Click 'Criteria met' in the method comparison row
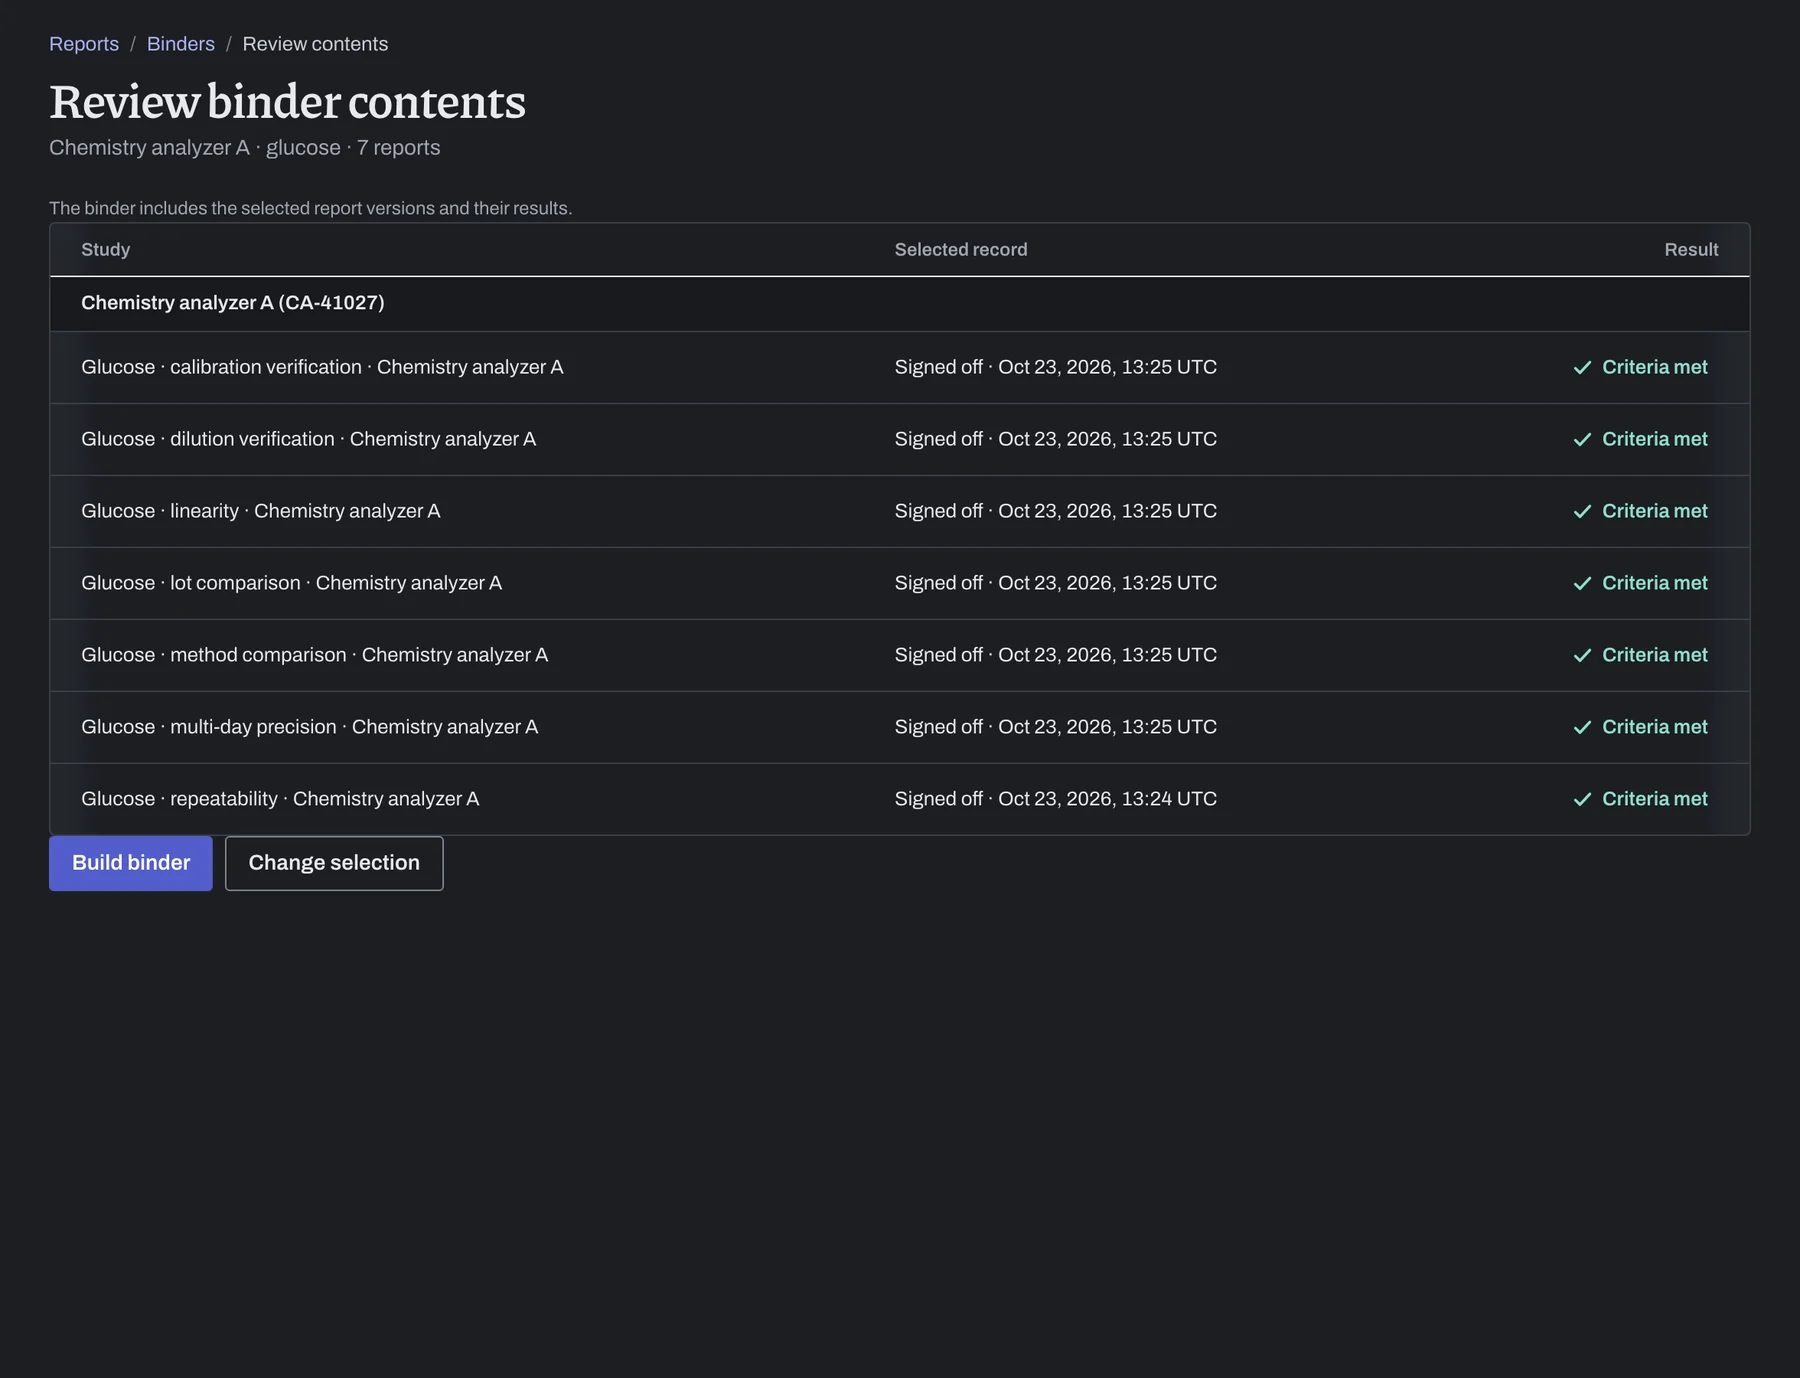The width and height of the screenshot is (1800, 1378). 1655,655
